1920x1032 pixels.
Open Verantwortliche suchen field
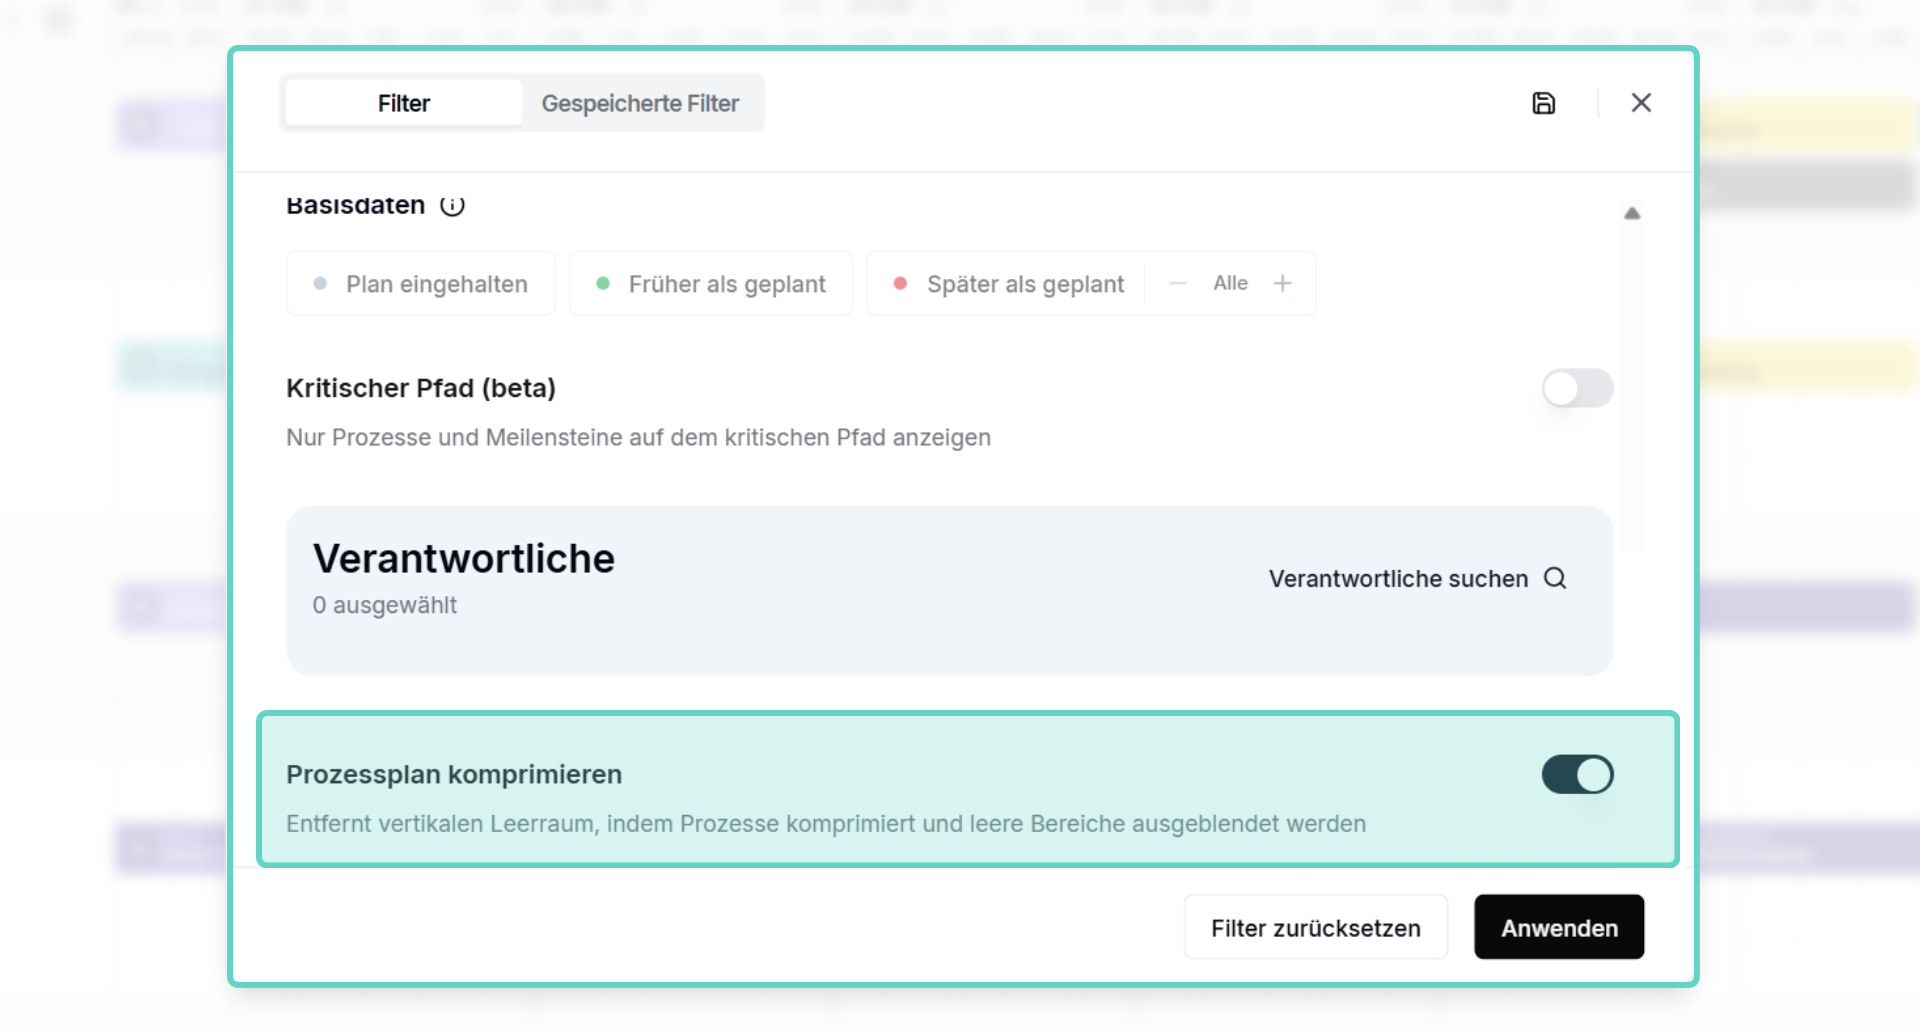[1417, 578]
